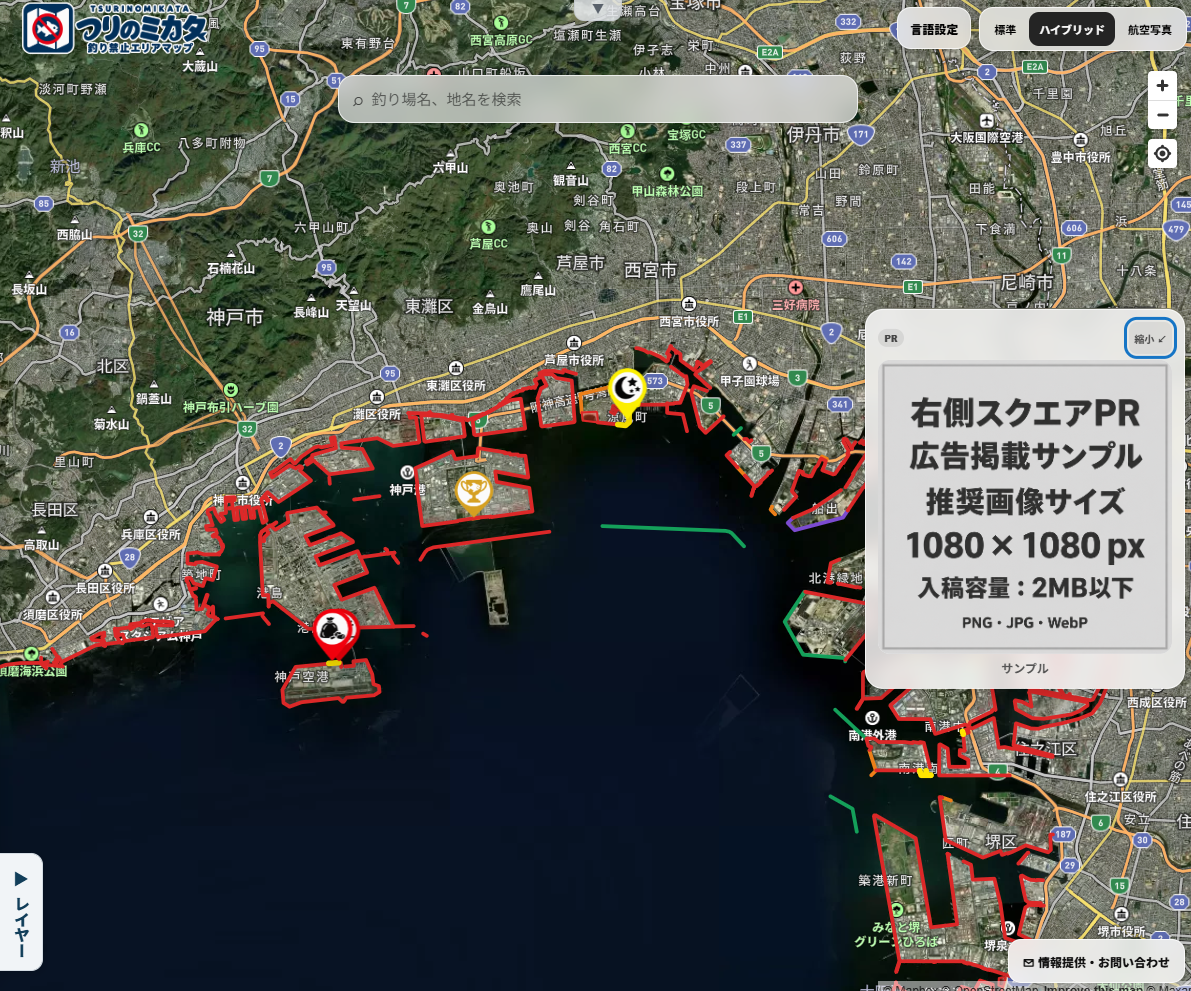Image resolution: width=1191 pixels, height=991 pixels.
Task: Switch map style to 標準
Action: pos(1005,30)
